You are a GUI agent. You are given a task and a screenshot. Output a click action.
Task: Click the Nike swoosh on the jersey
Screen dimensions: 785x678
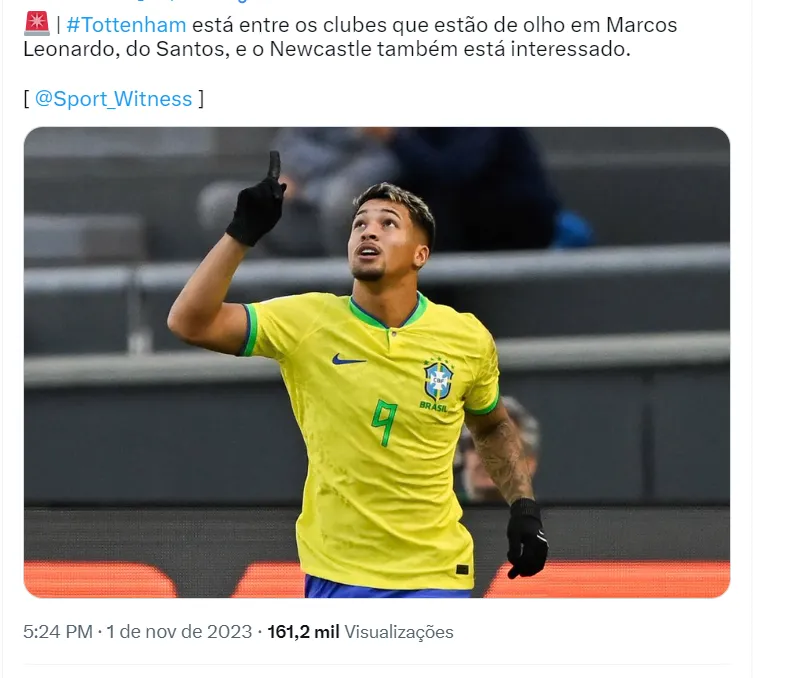point(348,359)
